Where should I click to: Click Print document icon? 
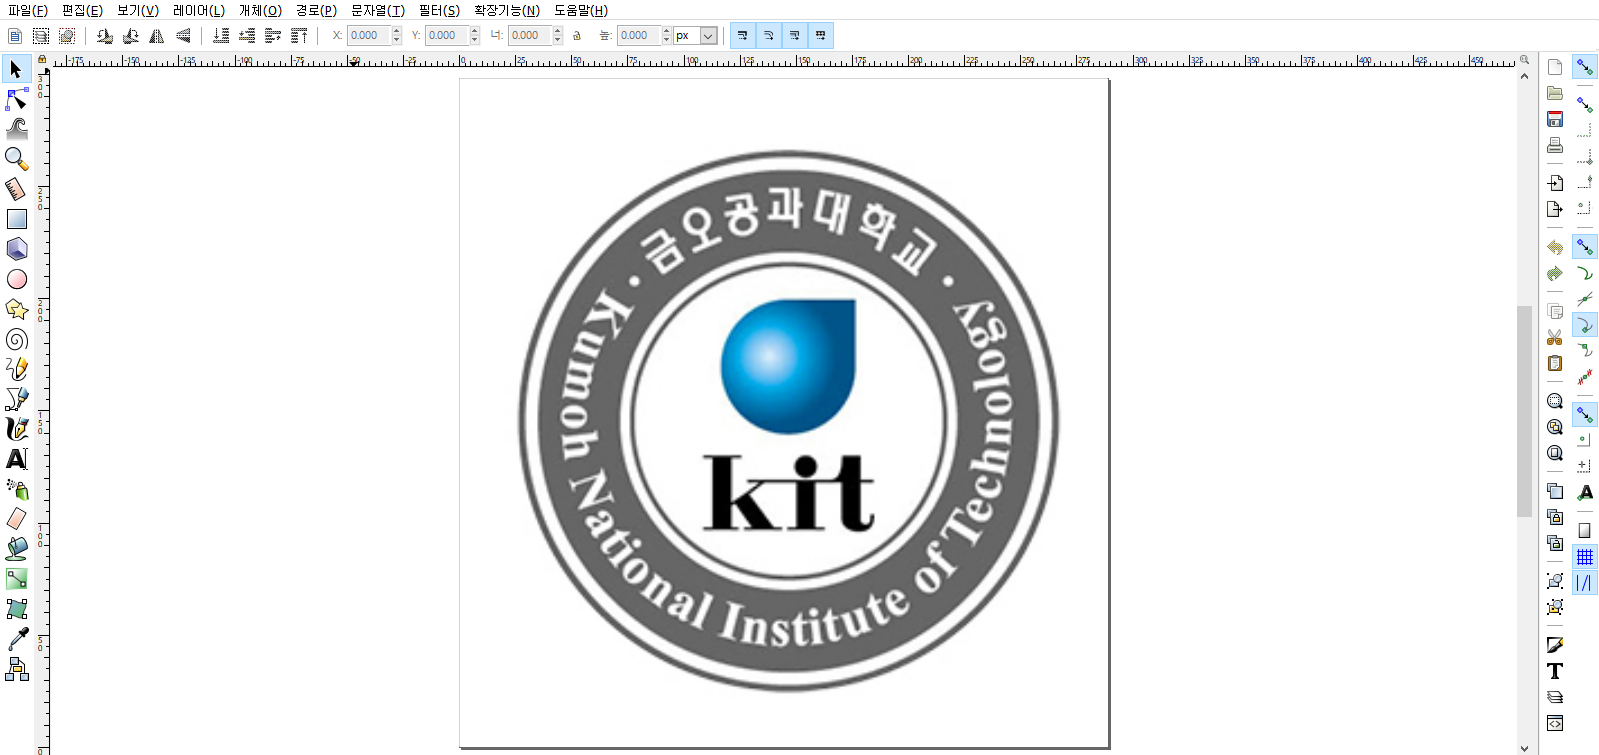(1555, 145)
